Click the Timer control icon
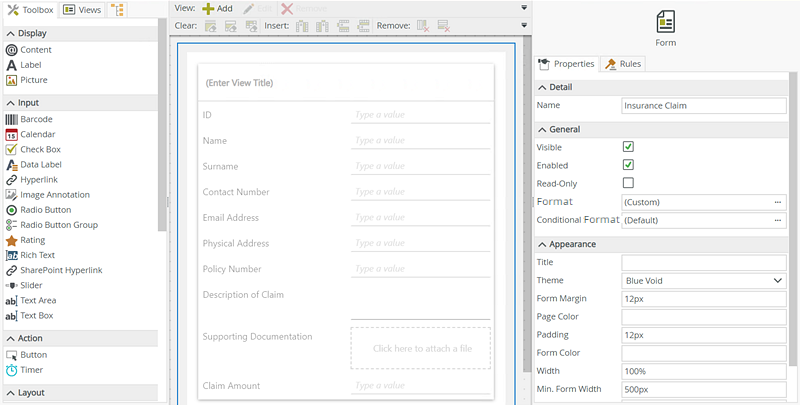Image resolution: width=800 pixels, height=405 pixels. pyautogui.click(x=11, y=370)
